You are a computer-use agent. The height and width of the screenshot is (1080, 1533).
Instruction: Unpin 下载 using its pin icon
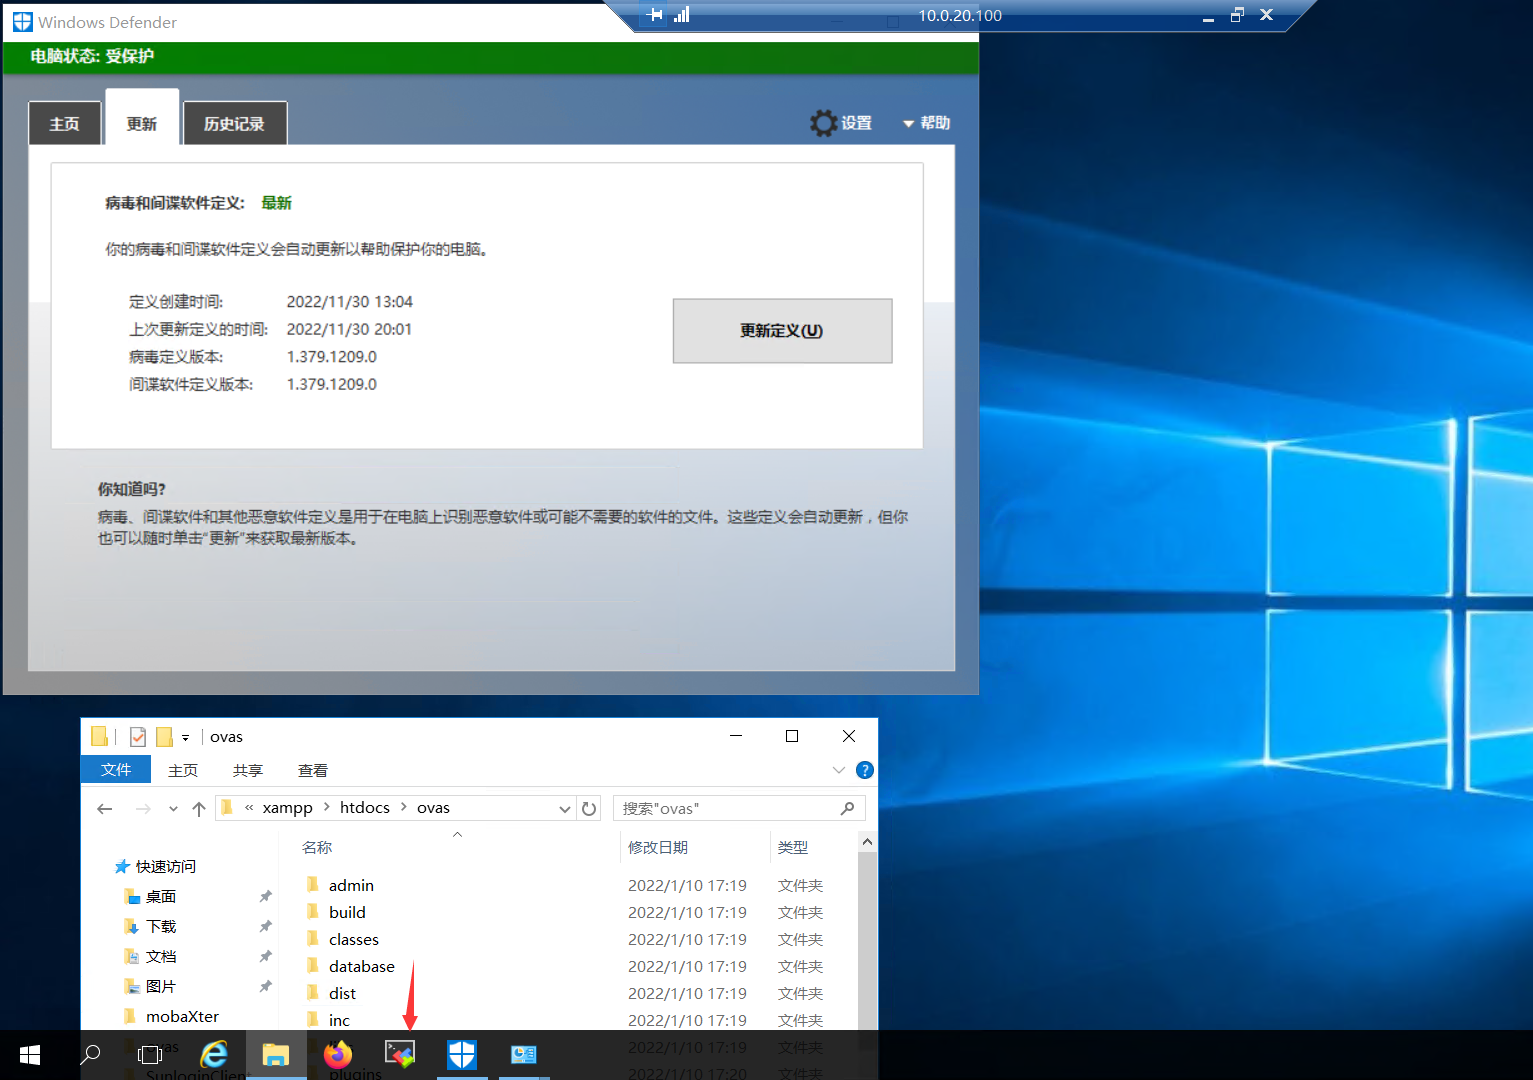pyautogui.click(x=265, y=926)
